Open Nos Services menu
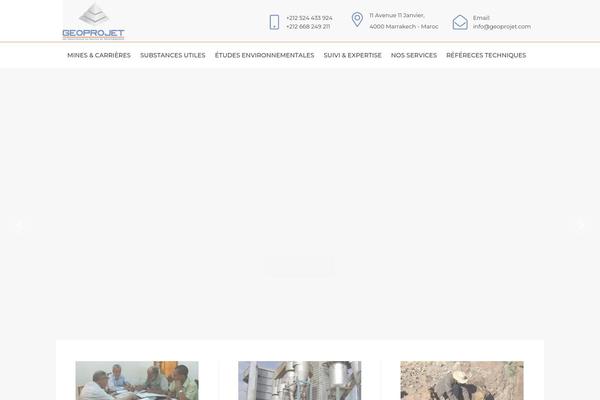The height and width of the screenshot is (400, 600). [x=414, y=55]
